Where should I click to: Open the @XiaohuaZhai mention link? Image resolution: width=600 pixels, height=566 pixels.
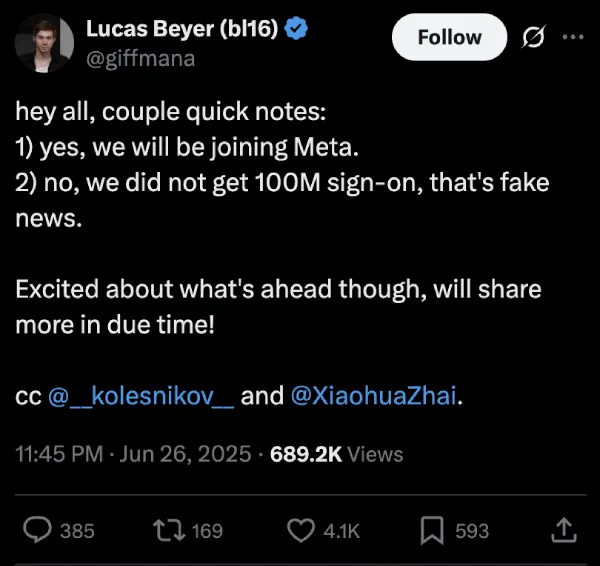(373, 395)
